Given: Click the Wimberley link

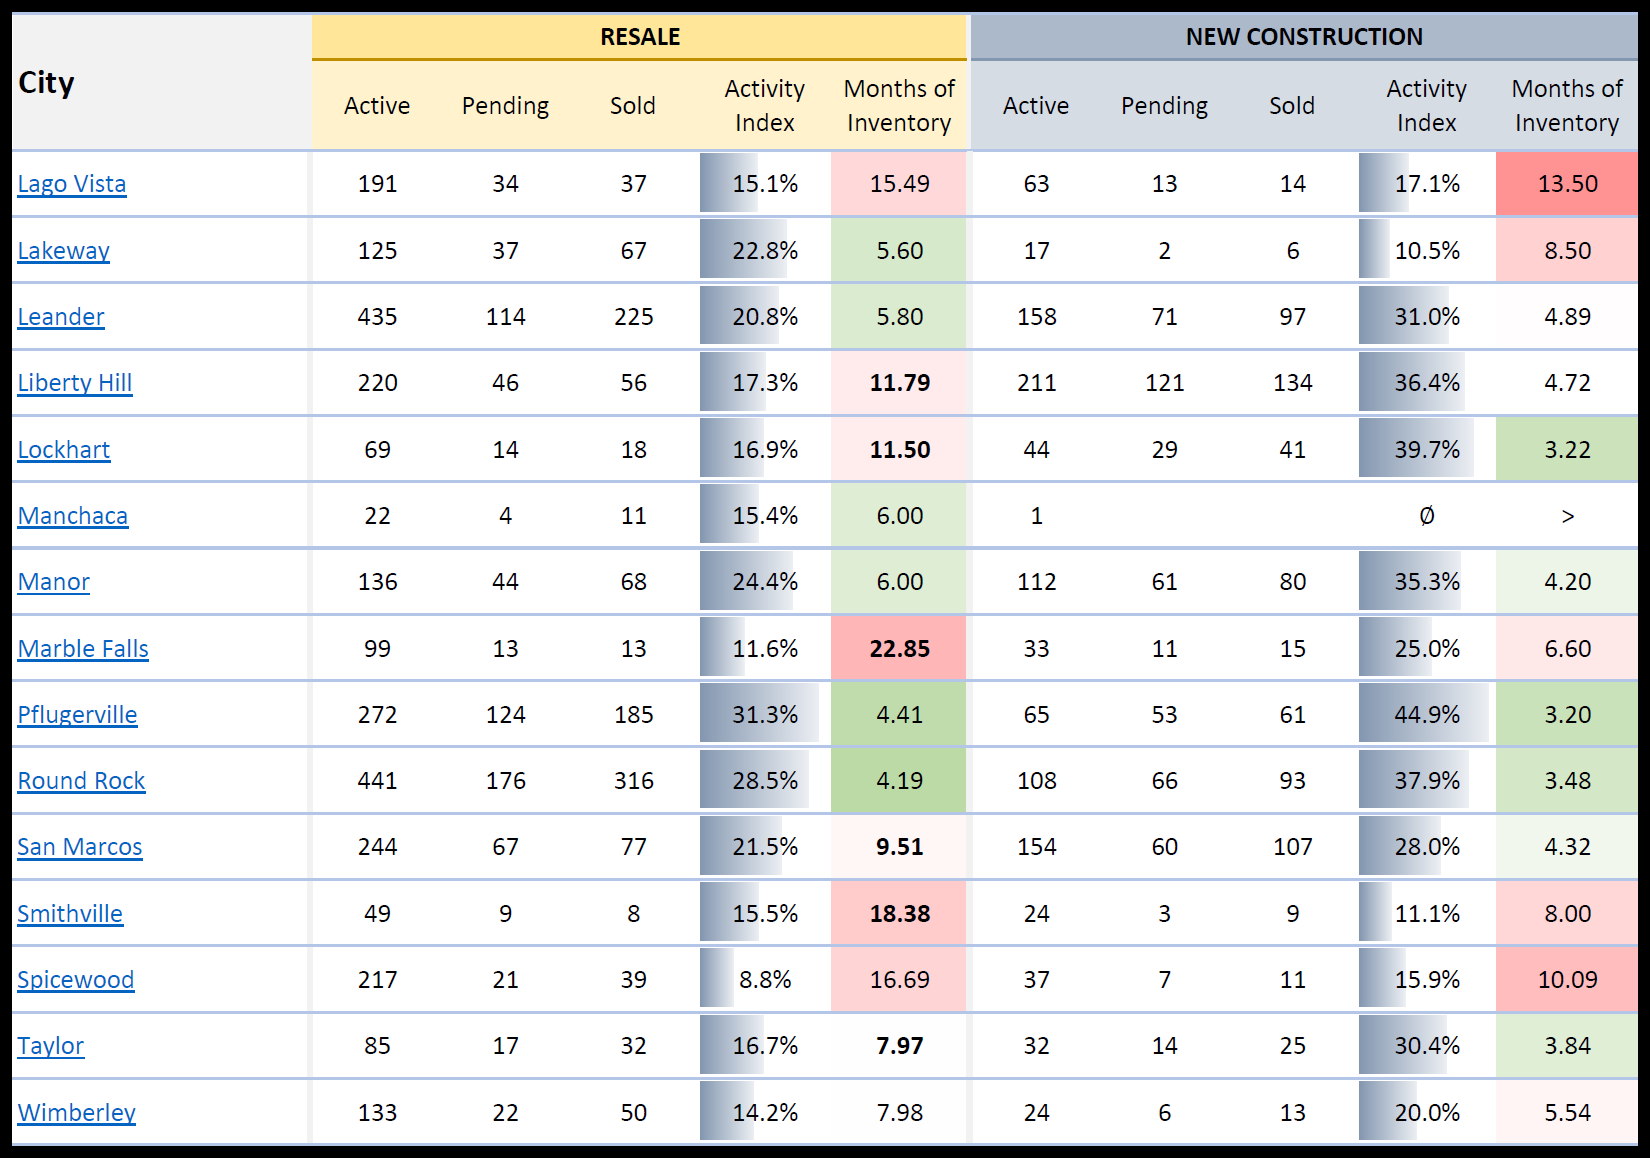Looking at the screenshot, I should (77, 1113).
